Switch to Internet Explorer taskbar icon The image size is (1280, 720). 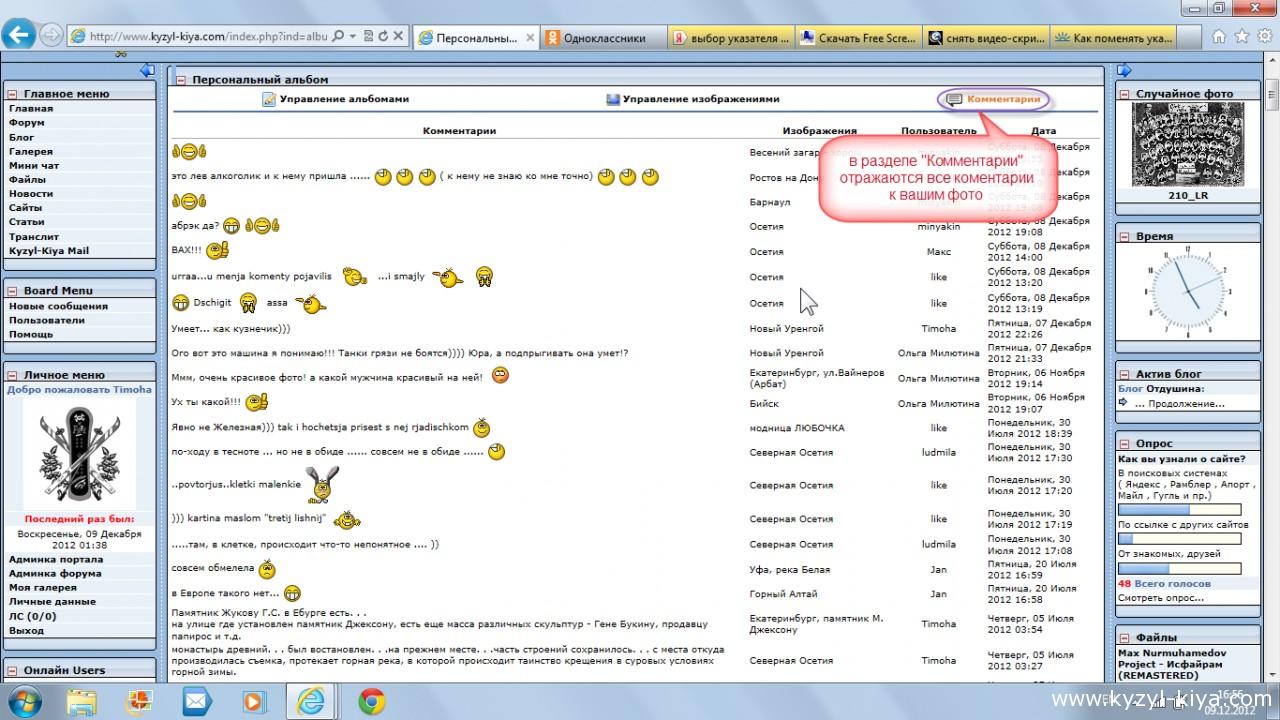click(x=312, y=701)
